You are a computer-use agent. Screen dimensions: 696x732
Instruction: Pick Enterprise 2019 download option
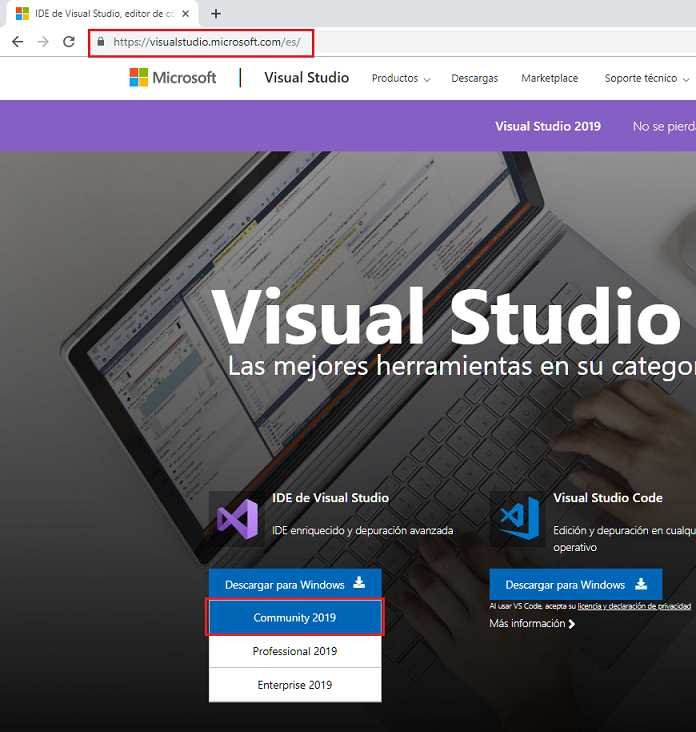click(295, 685)
